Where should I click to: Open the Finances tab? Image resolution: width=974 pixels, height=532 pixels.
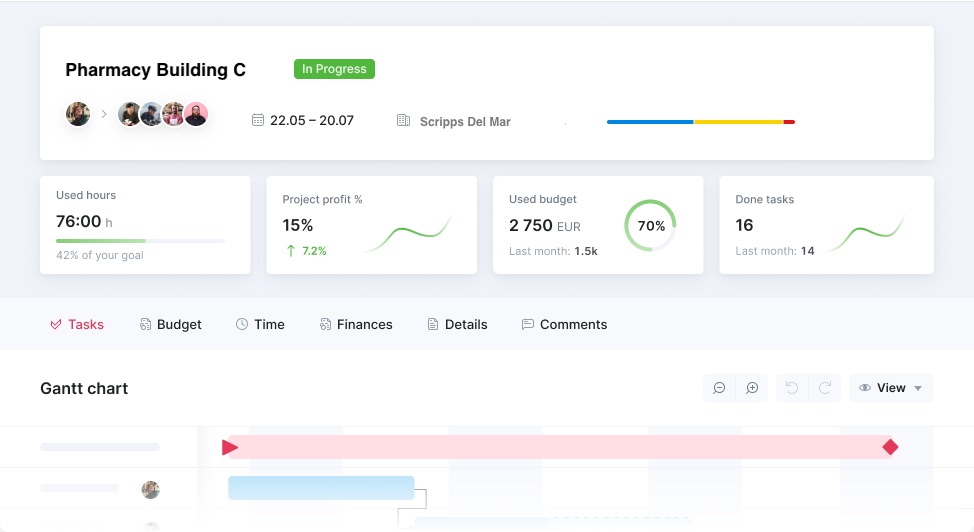click(356, 324)
